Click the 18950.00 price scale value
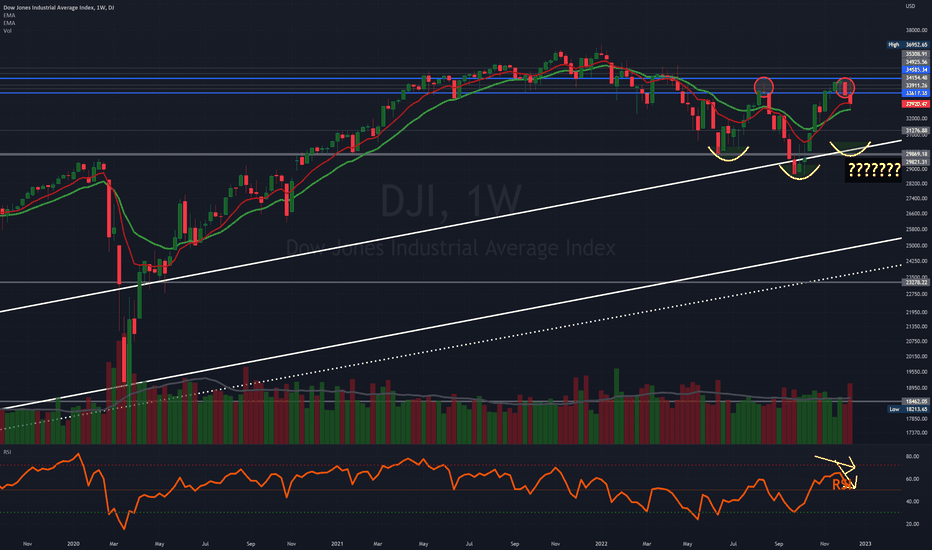The height and width of the screenshot is (550, 932). pos(917,388)
